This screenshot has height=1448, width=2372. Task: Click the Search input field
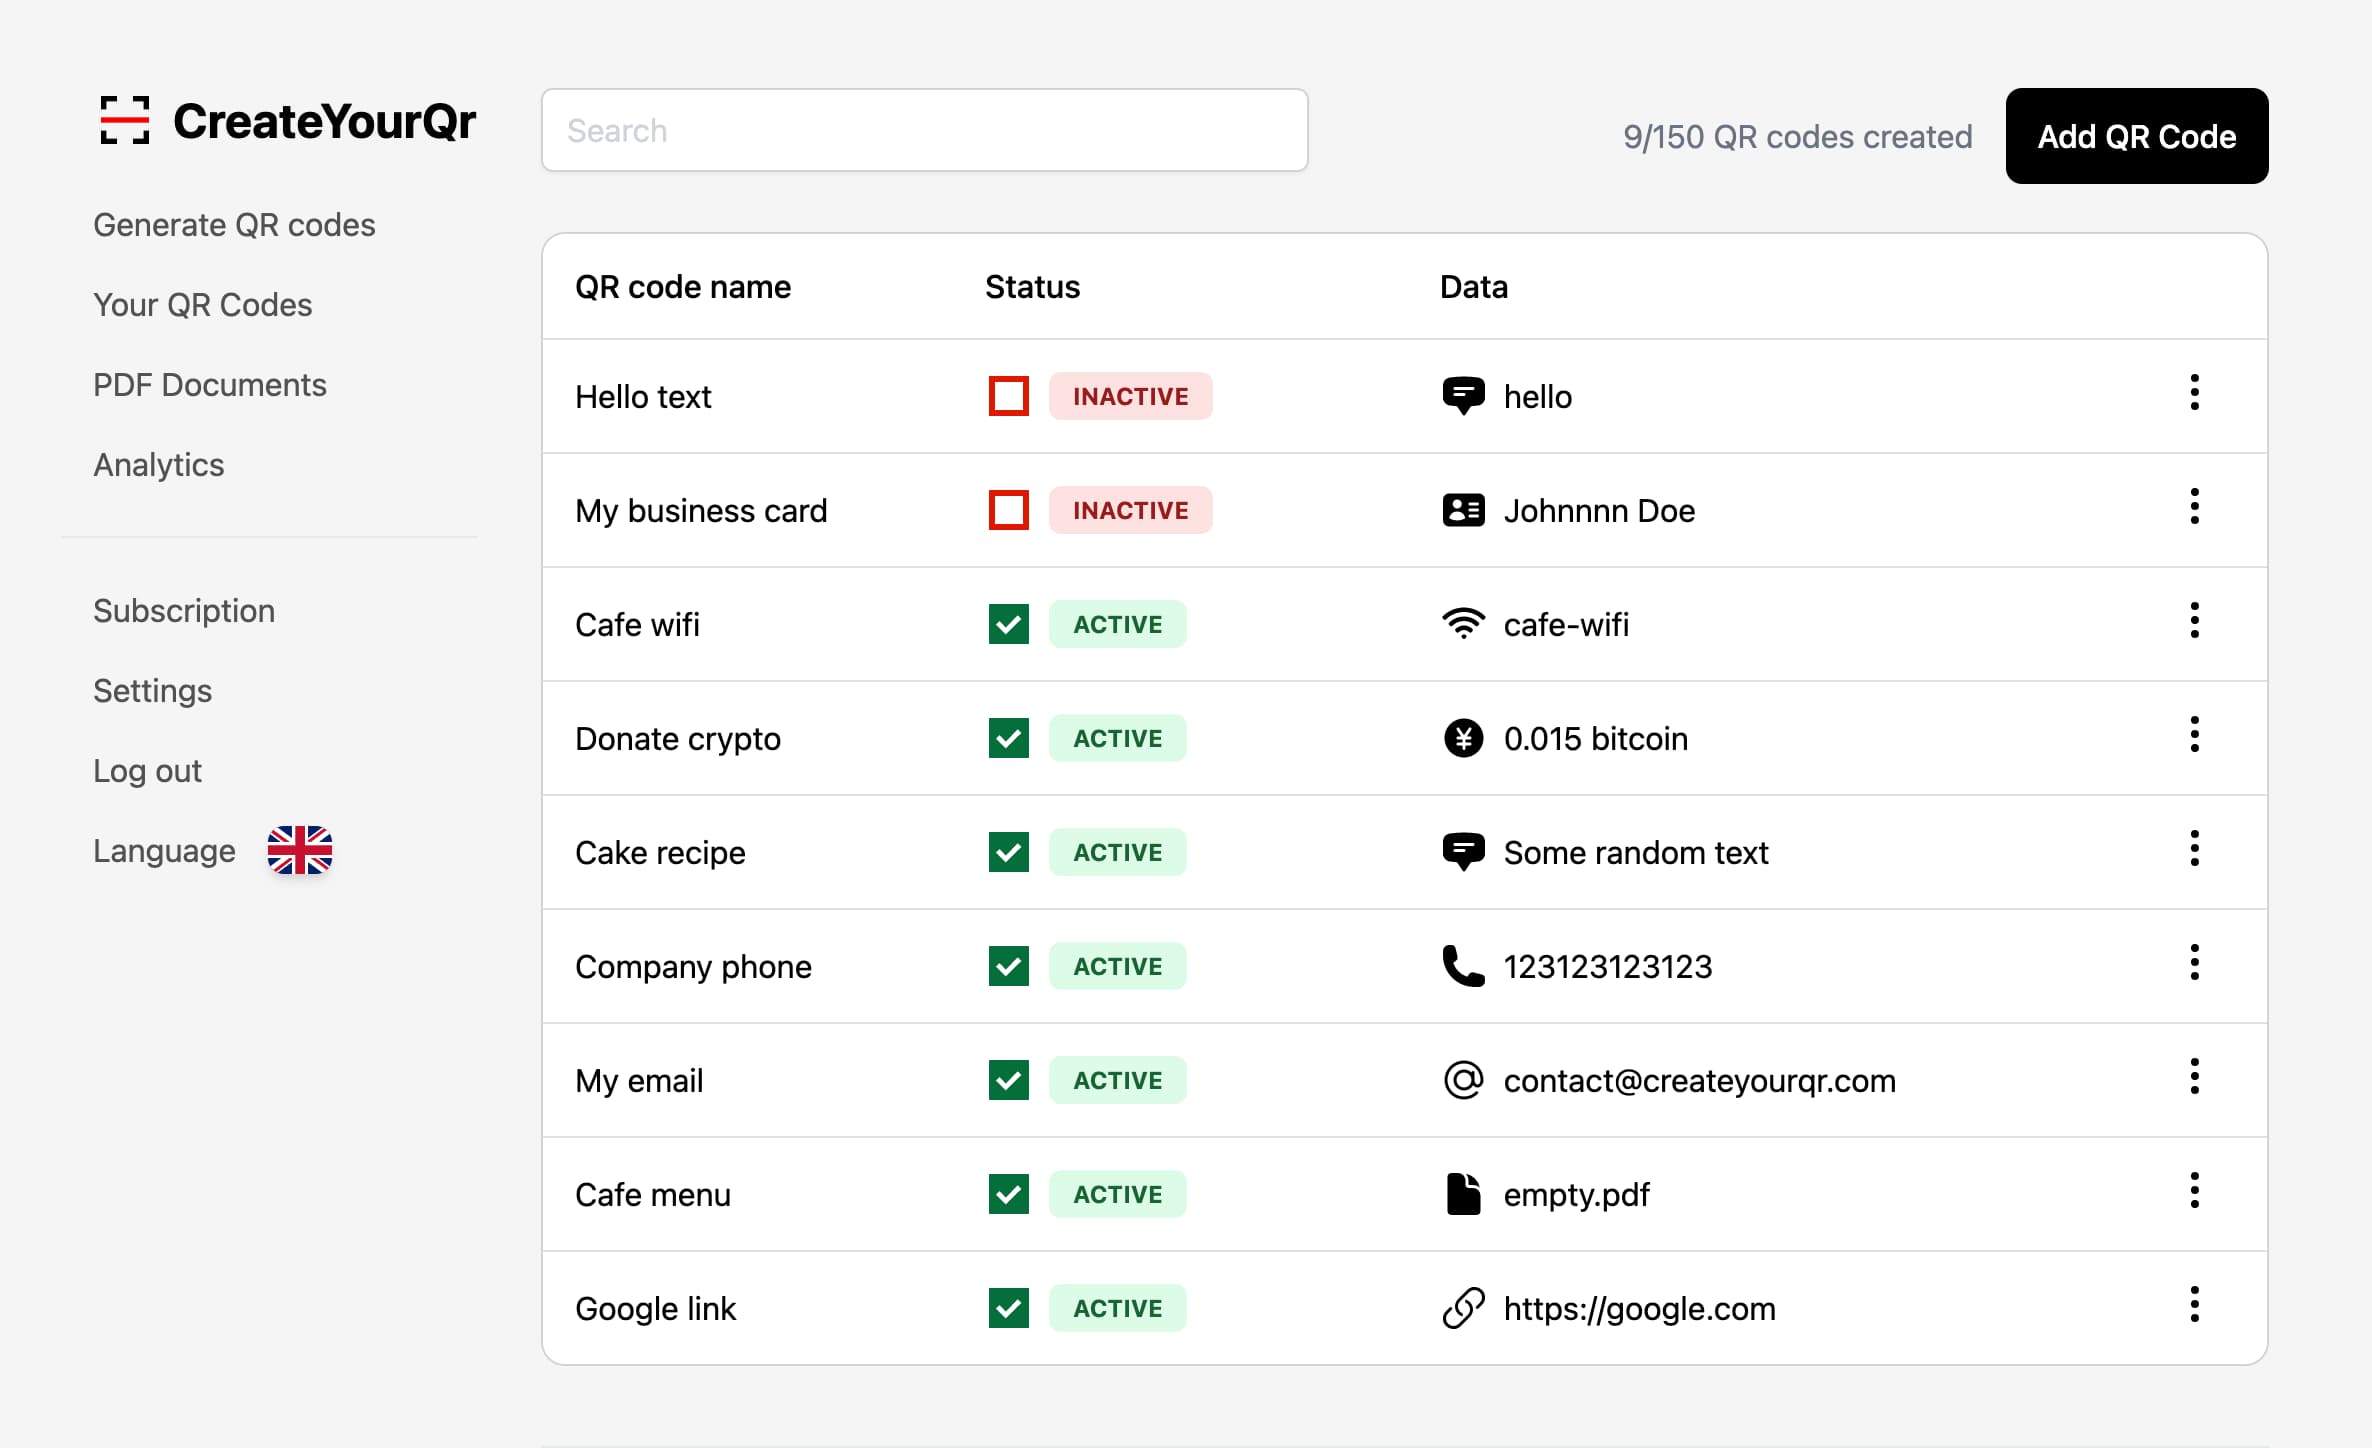tap(923, 132)
